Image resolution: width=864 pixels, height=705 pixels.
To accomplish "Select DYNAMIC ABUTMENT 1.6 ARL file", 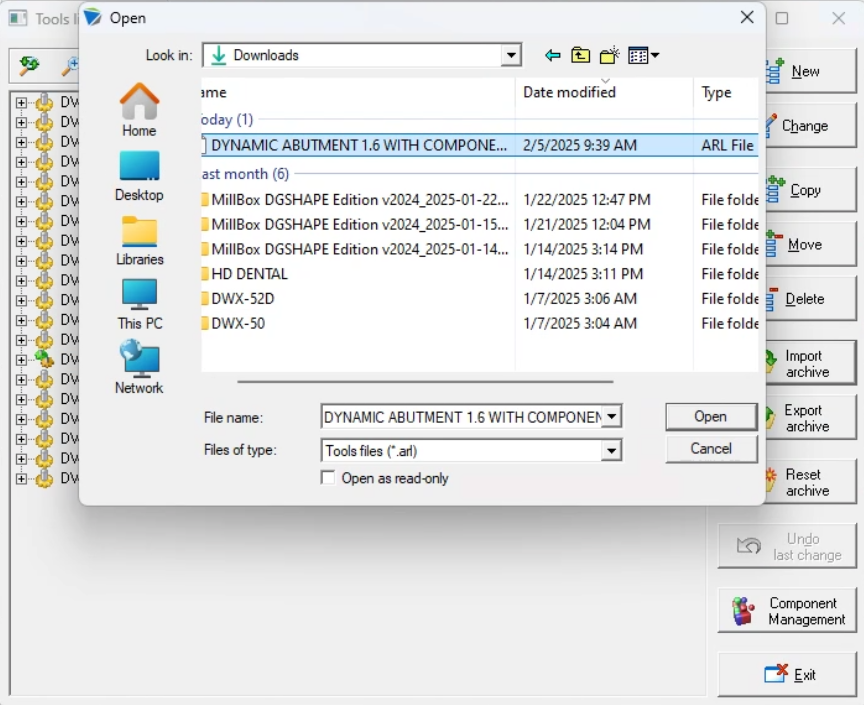I will pos(479,145).
